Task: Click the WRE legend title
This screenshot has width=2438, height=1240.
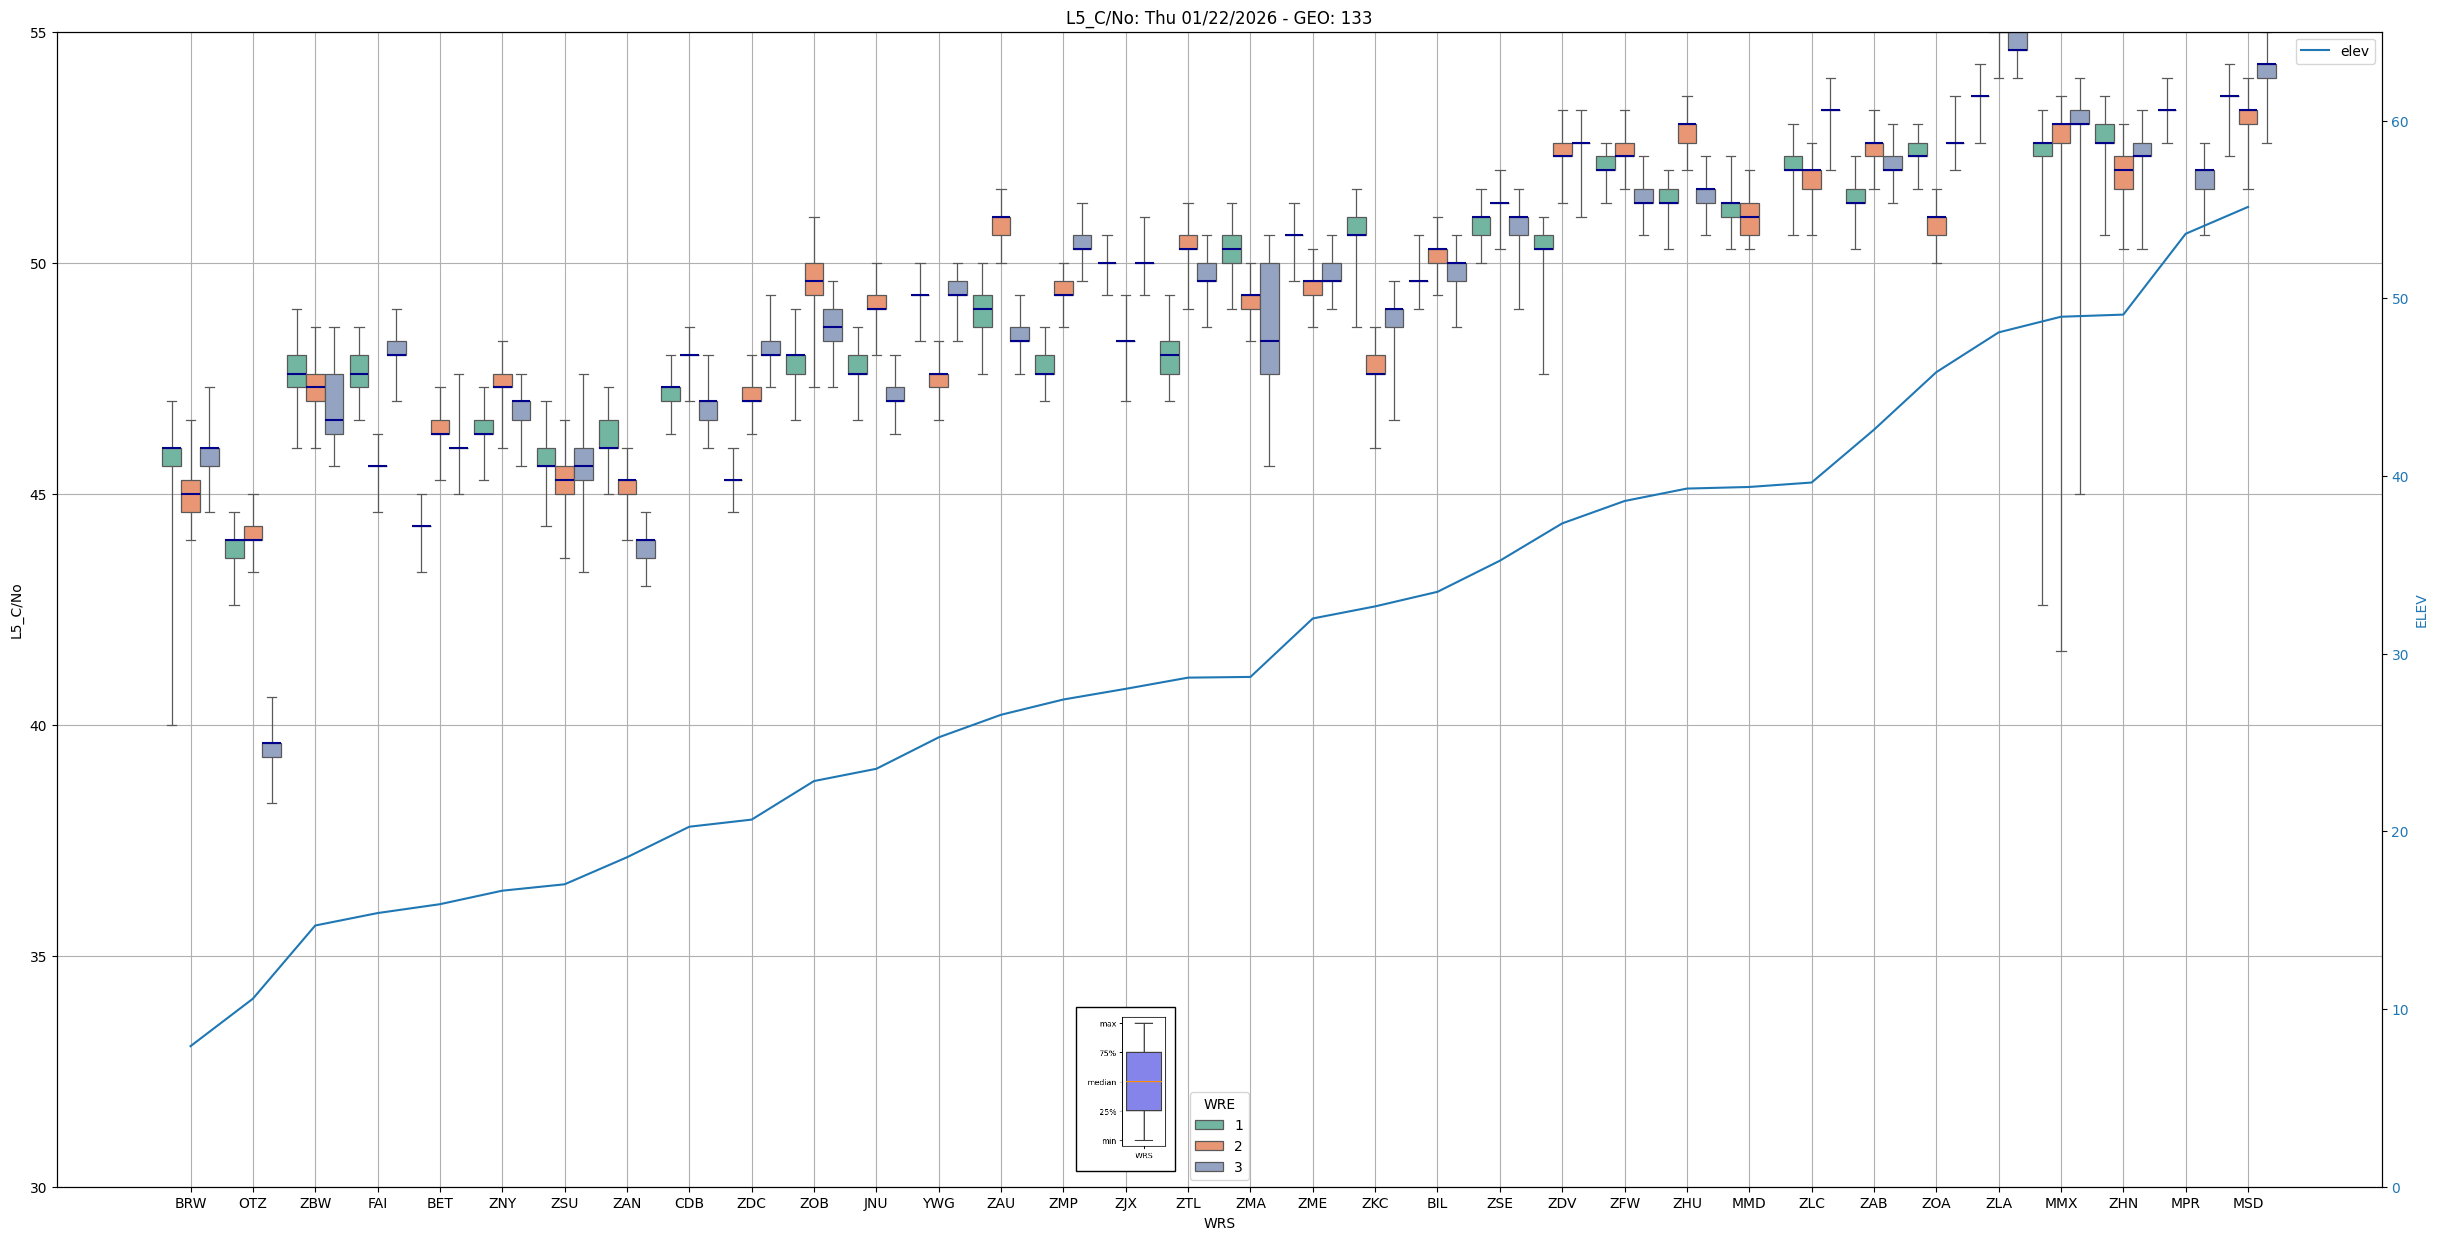Action: tap(1218, 1104)
